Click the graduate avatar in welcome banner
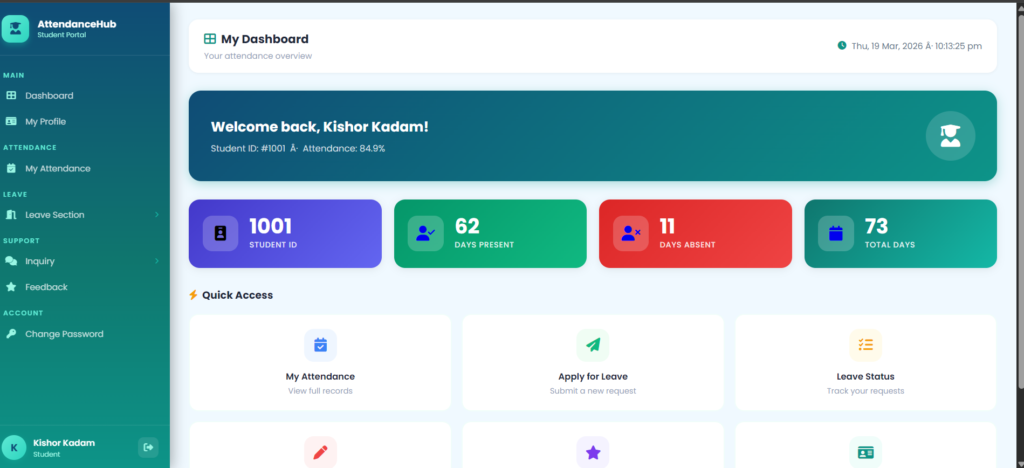The height and width of the screenshot is (468, 1024). [x=950, y=136]
